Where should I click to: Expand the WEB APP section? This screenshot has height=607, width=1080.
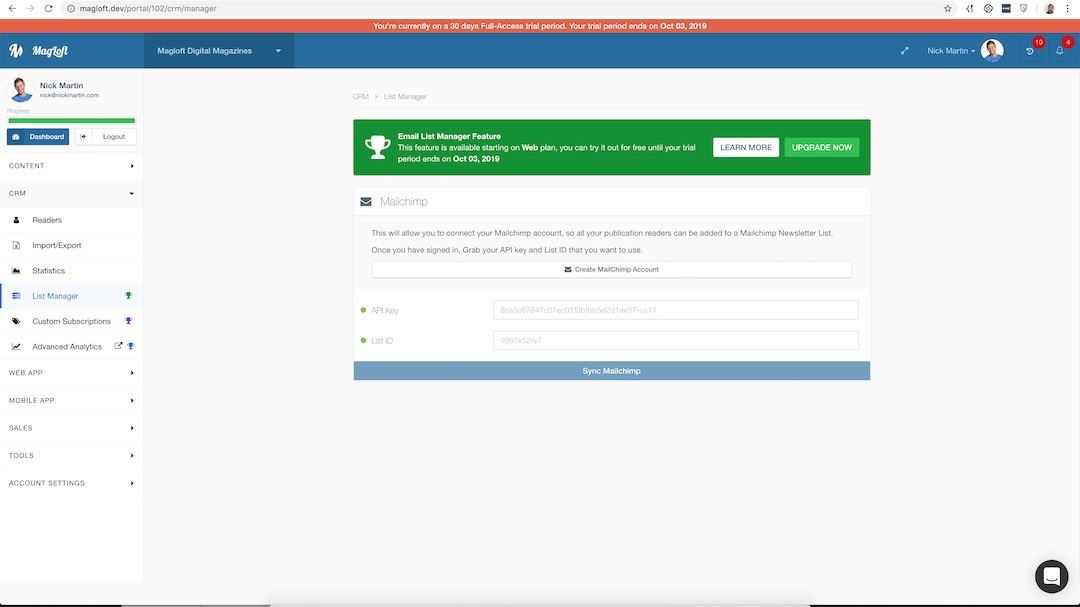pos(72,373)
